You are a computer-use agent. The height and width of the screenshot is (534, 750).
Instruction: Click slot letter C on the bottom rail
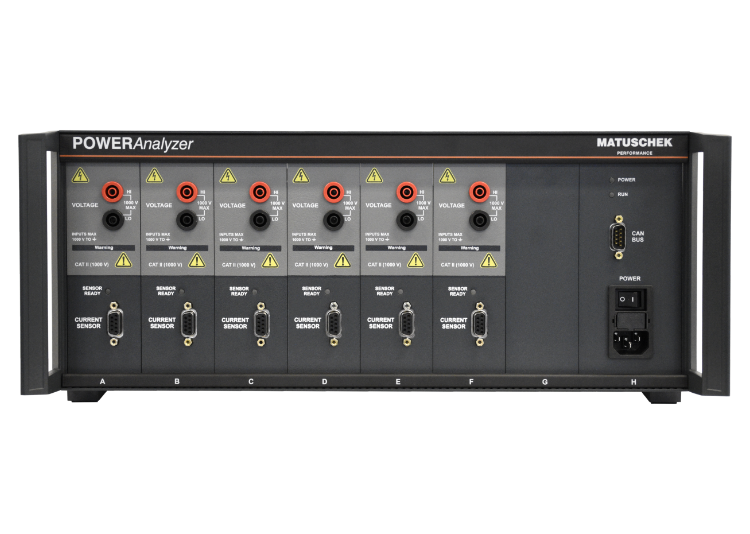coord(251,381)
